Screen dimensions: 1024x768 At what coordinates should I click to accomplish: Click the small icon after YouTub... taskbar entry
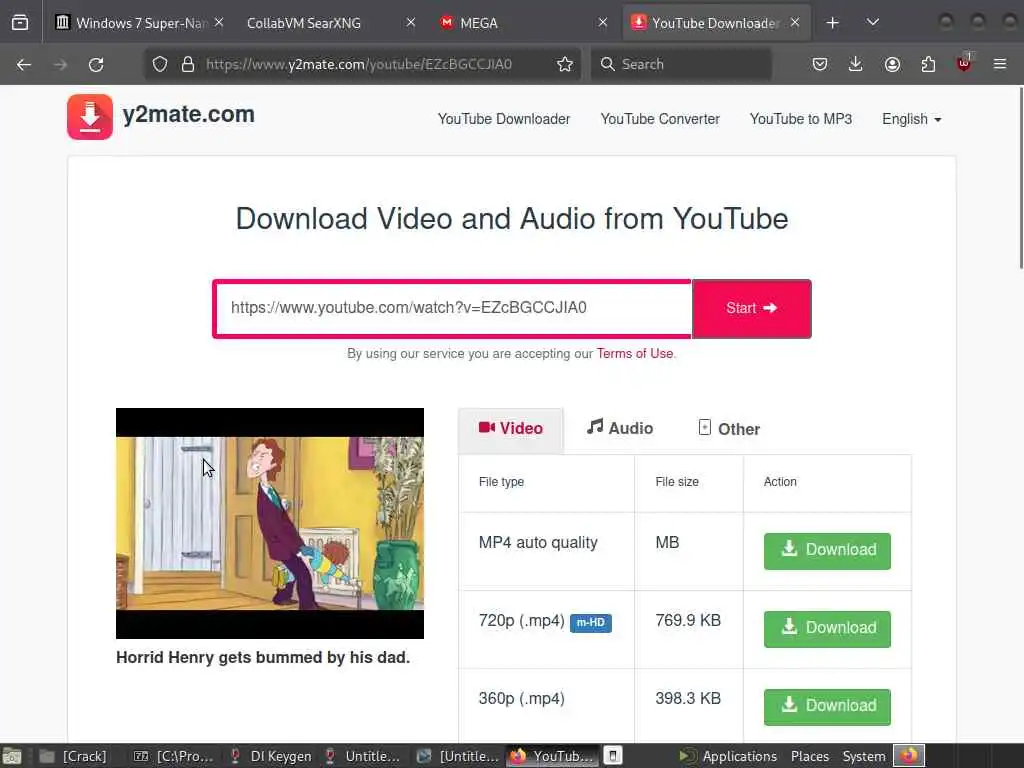click(x=613, y=756)
